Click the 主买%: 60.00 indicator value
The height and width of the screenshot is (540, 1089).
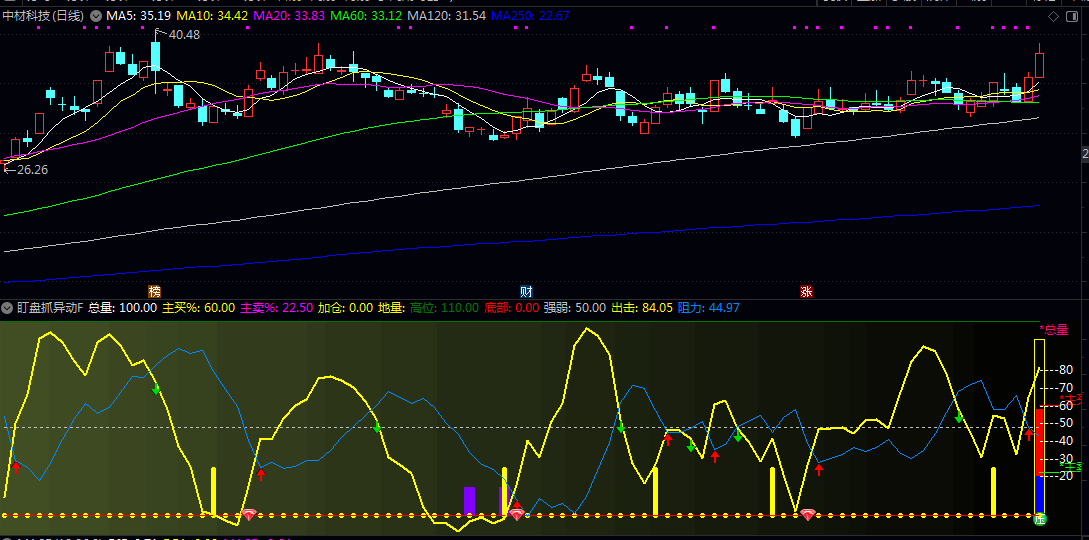[x=198, y=308]
